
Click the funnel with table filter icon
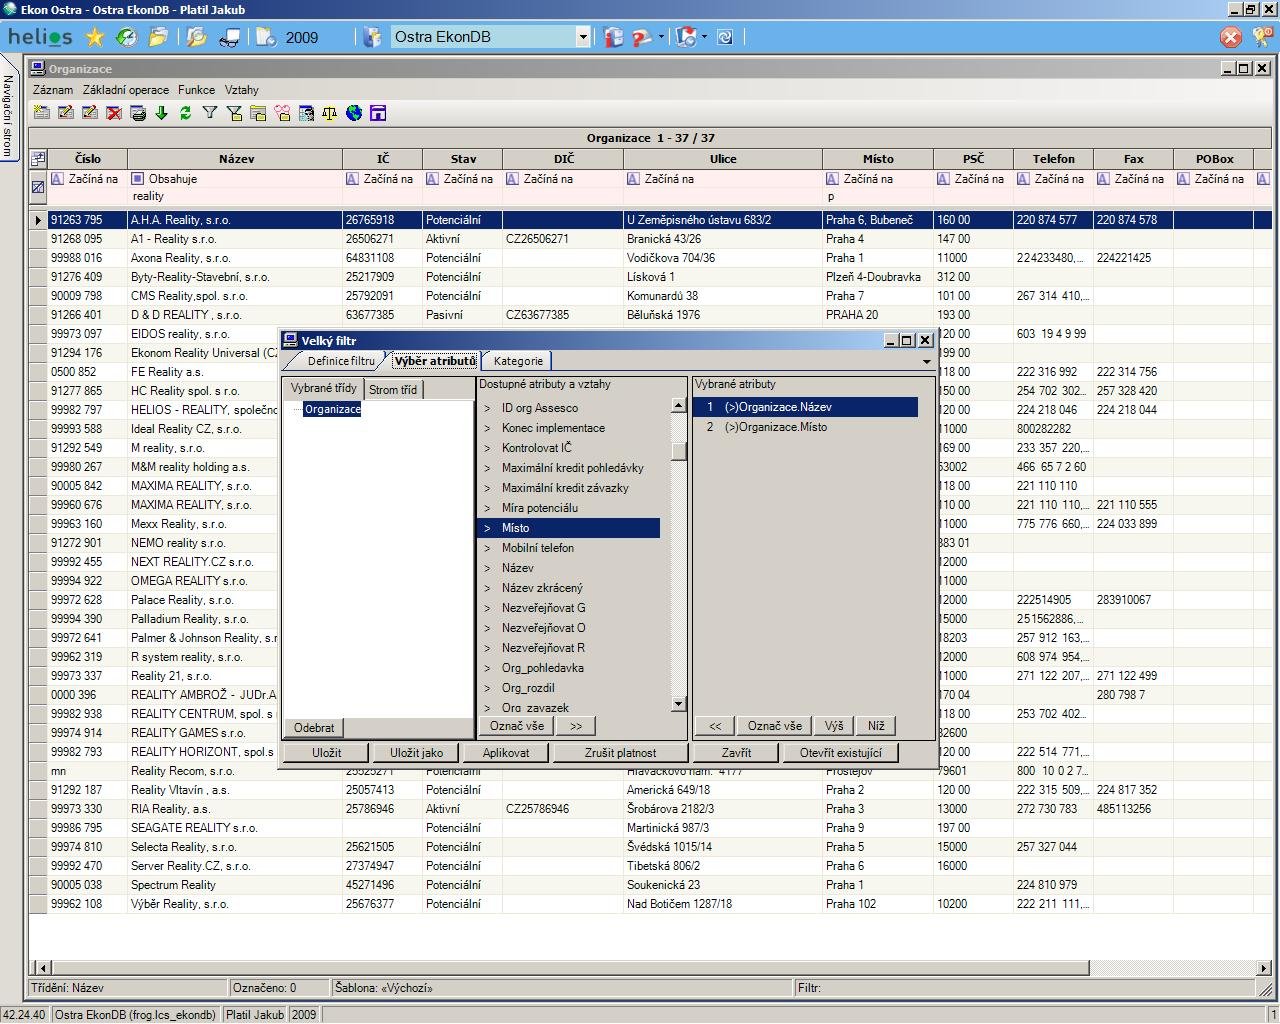[x=234, y=113]
